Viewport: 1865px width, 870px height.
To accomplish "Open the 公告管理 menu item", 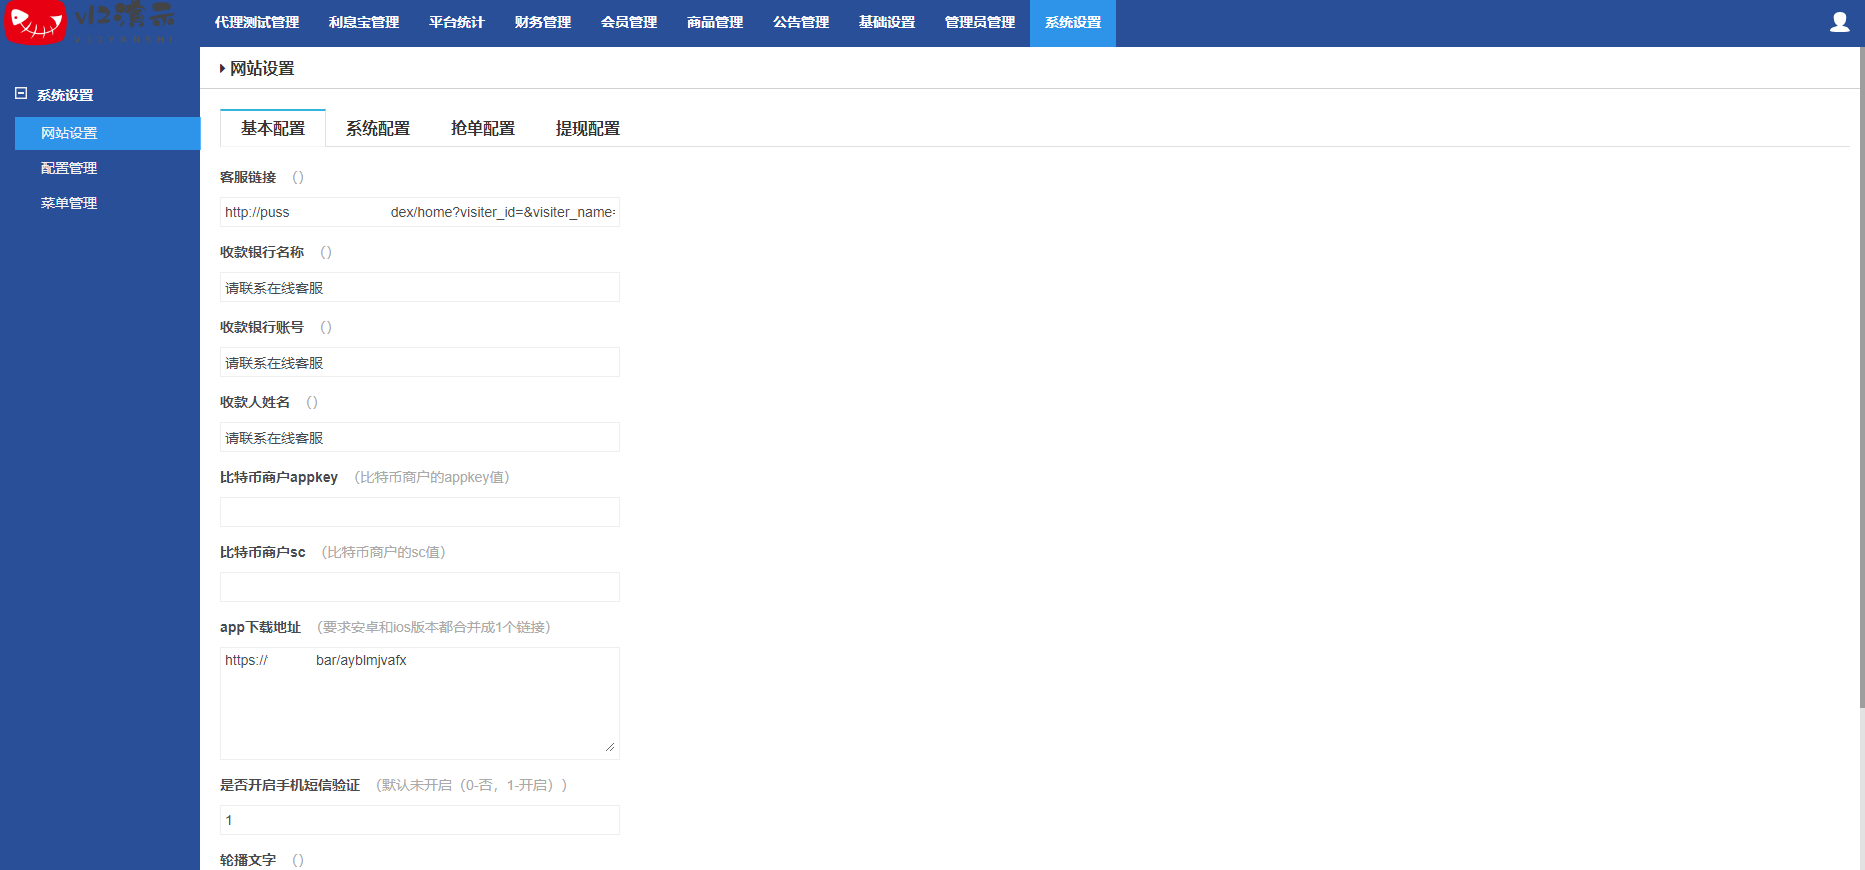I will click(801, 22).
